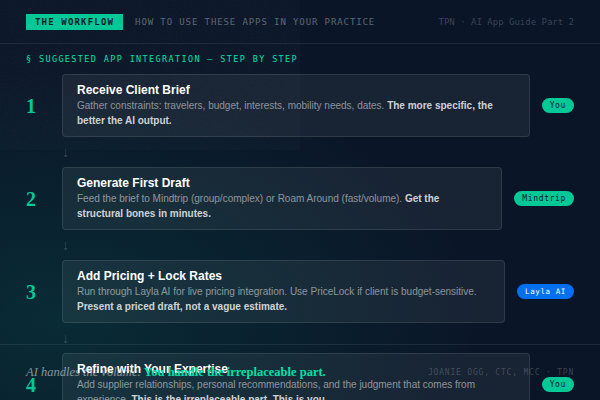
Task: Select the heading 'HOW TO USE THESE APPS IN YOUR PRACTICE'
Action: coord(254,22)
